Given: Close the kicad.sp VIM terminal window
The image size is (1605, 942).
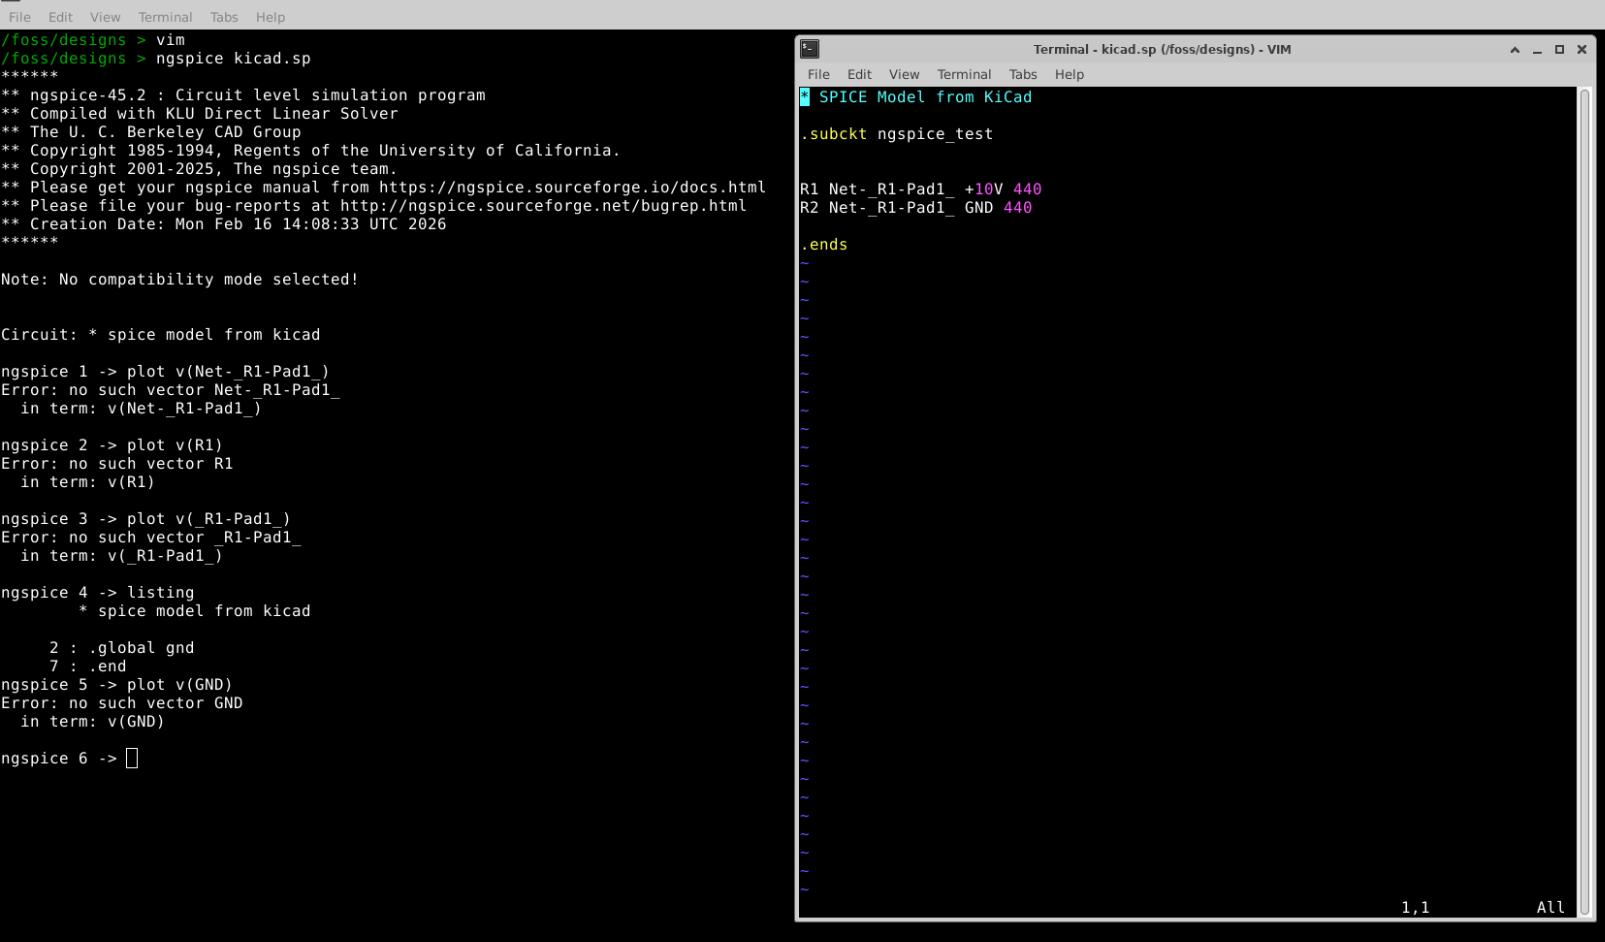Looking at the screenshot, I should click(x=1581, y=49).
